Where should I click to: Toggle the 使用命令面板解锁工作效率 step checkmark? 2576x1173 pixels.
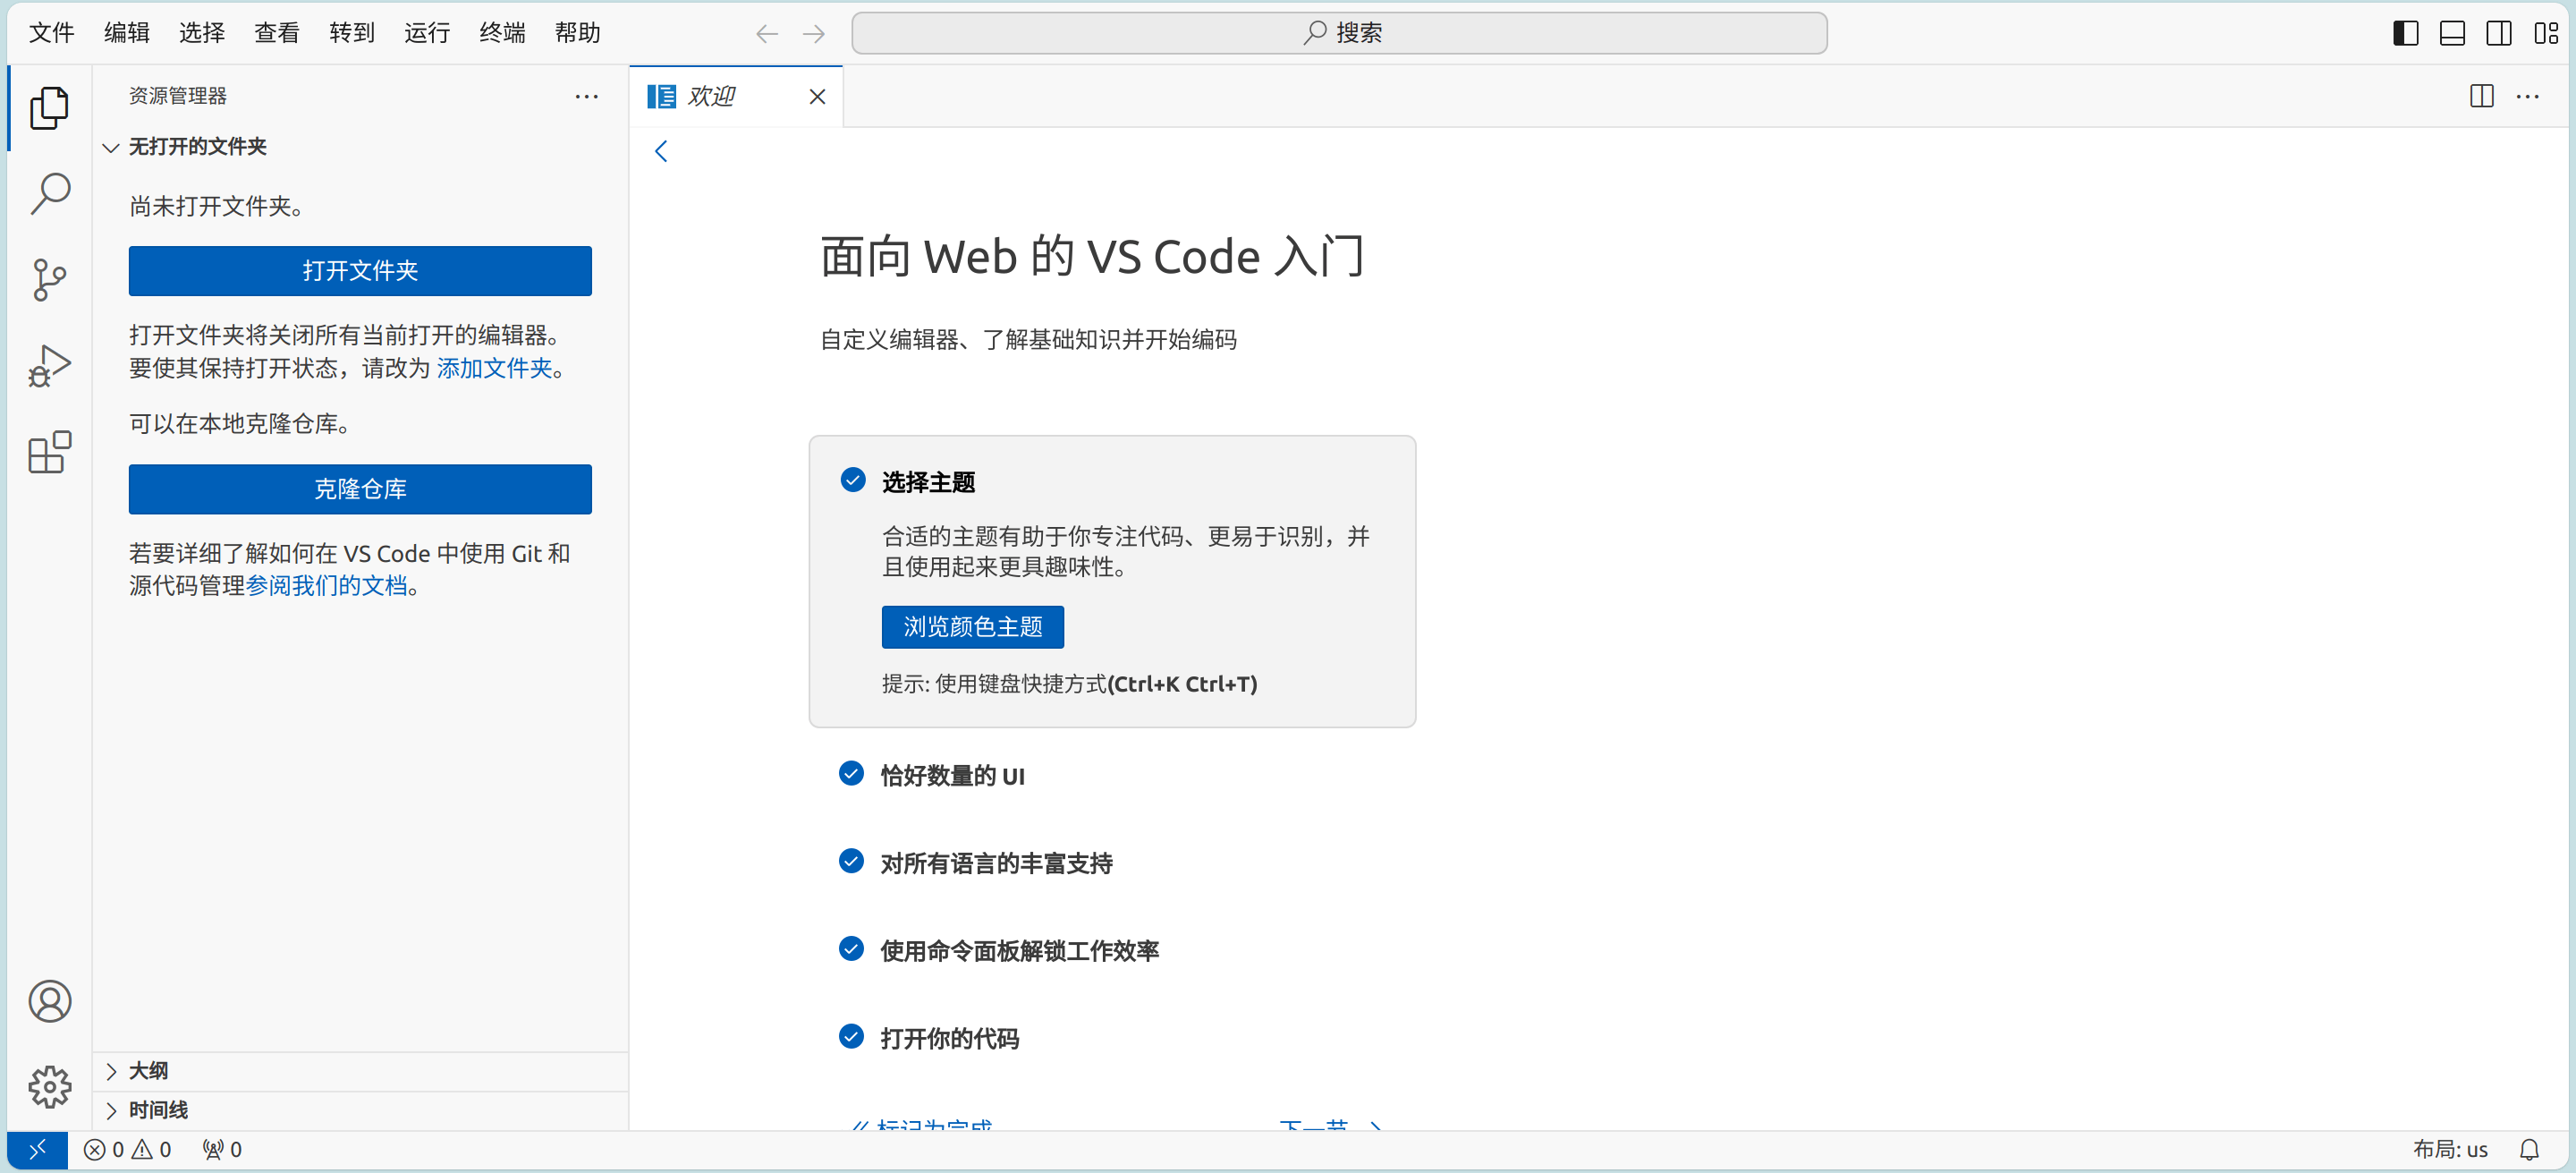click(851, 948)
